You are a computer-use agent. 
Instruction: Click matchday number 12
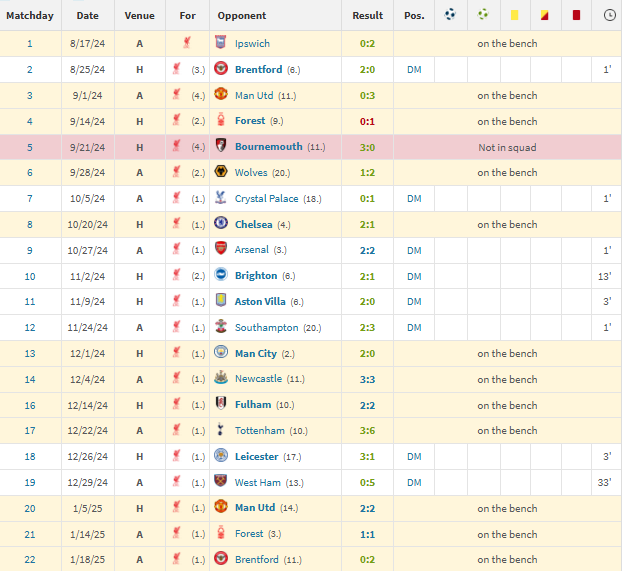click(30, 327)
